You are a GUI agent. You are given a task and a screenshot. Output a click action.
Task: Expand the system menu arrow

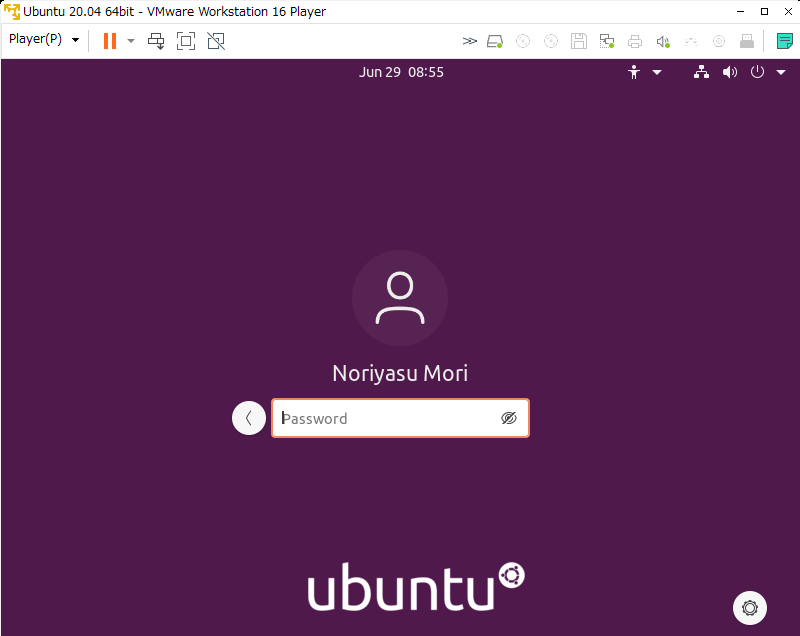pyautogui.click(x=781, y=72)
